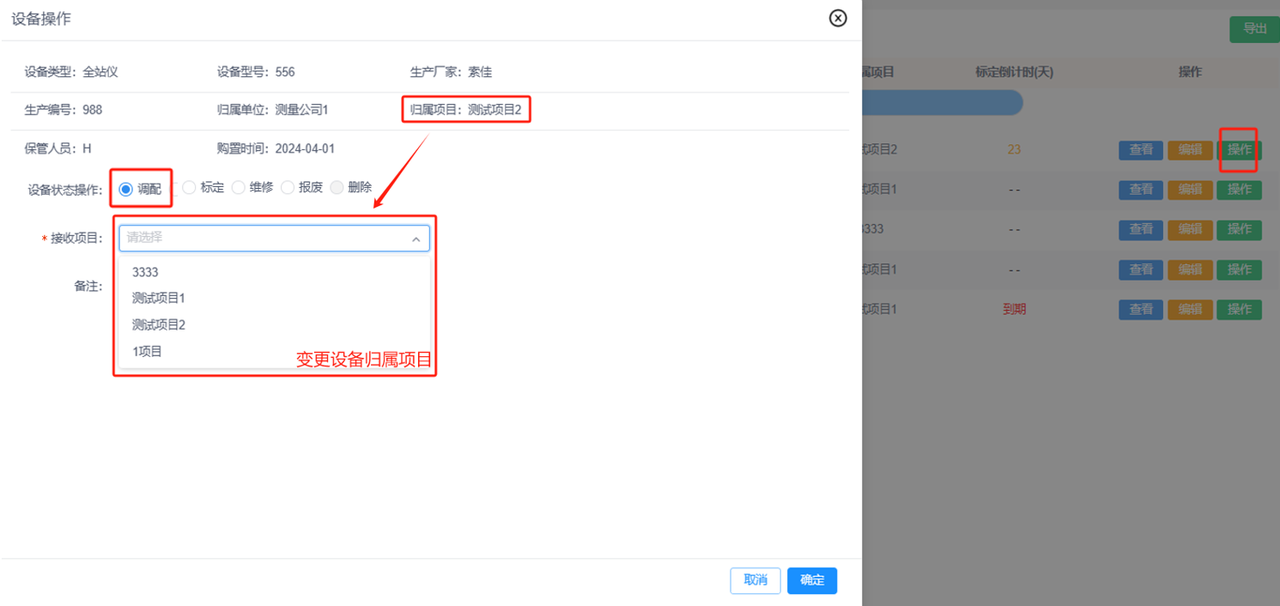
Task: Click the blue horizontal scrollbar under the table header
Action: [940, 102]
